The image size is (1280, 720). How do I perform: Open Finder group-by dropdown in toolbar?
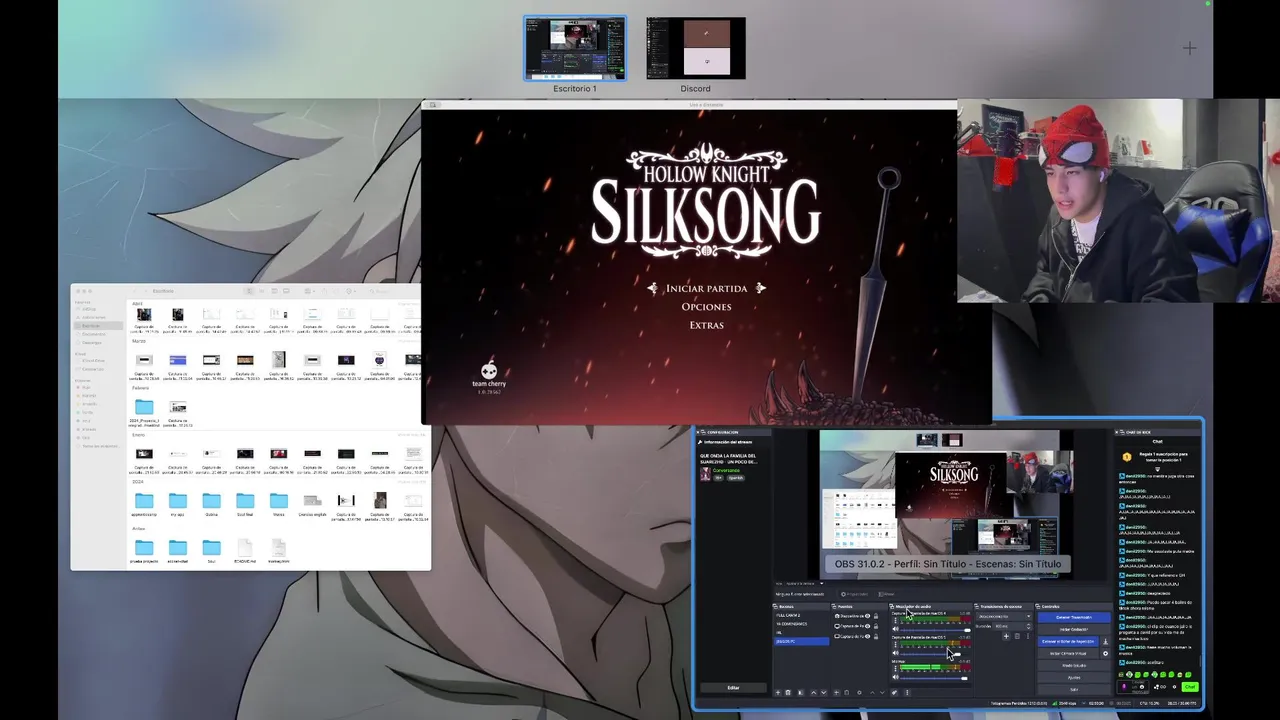click(x=309, y=291)
